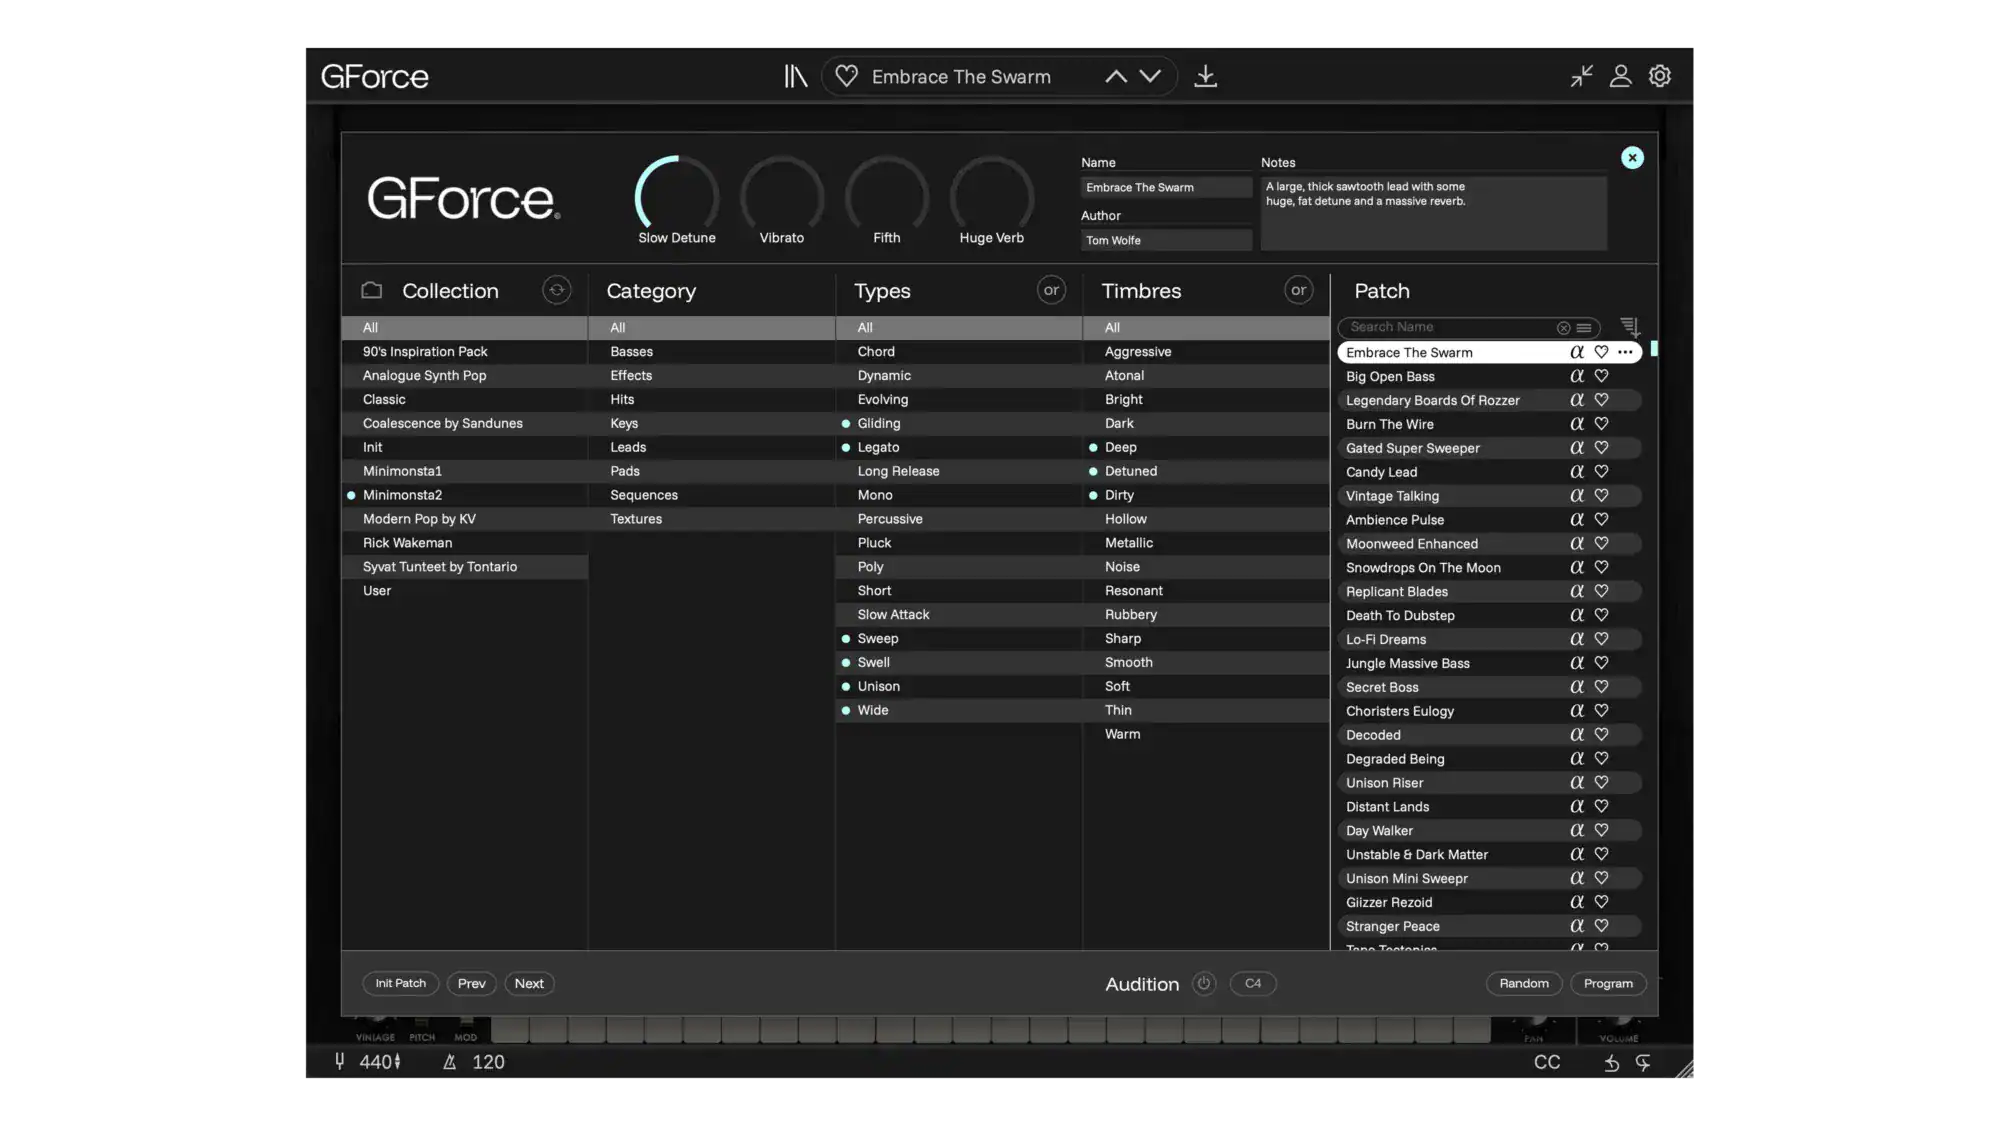Click the save patch download icon
Image resolution: width=2000 pixels, height=1126 pixels.
pos(1206,76)
